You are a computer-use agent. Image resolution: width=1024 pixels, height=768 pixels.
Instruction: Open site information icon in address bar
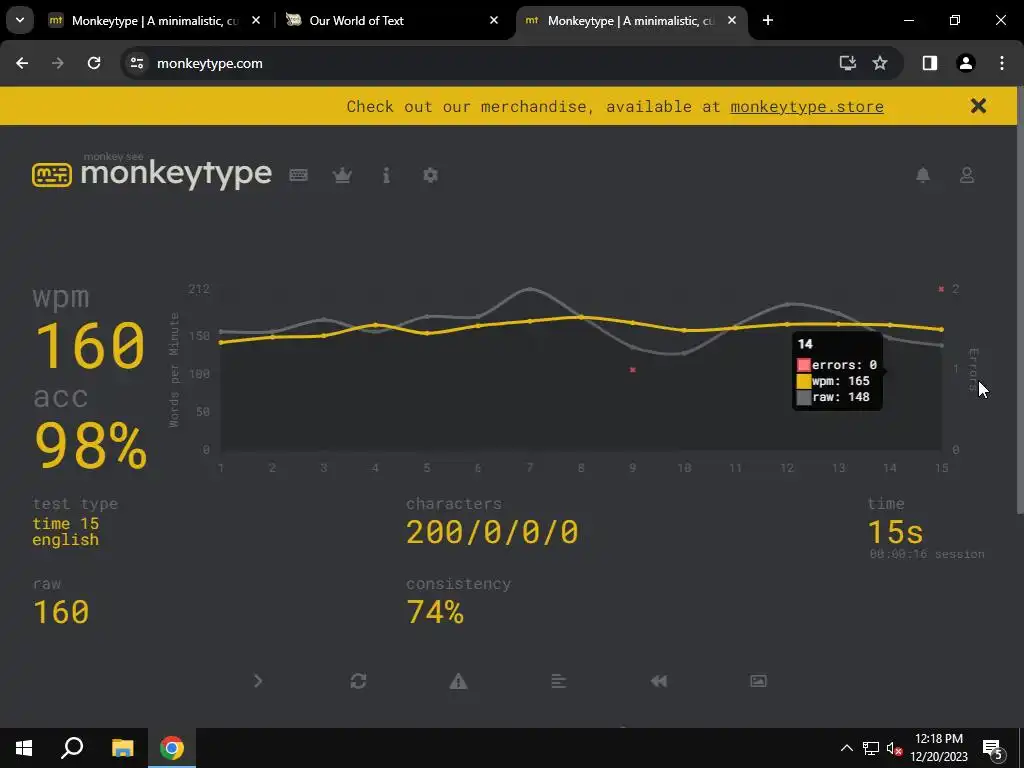tap(136, 63)
